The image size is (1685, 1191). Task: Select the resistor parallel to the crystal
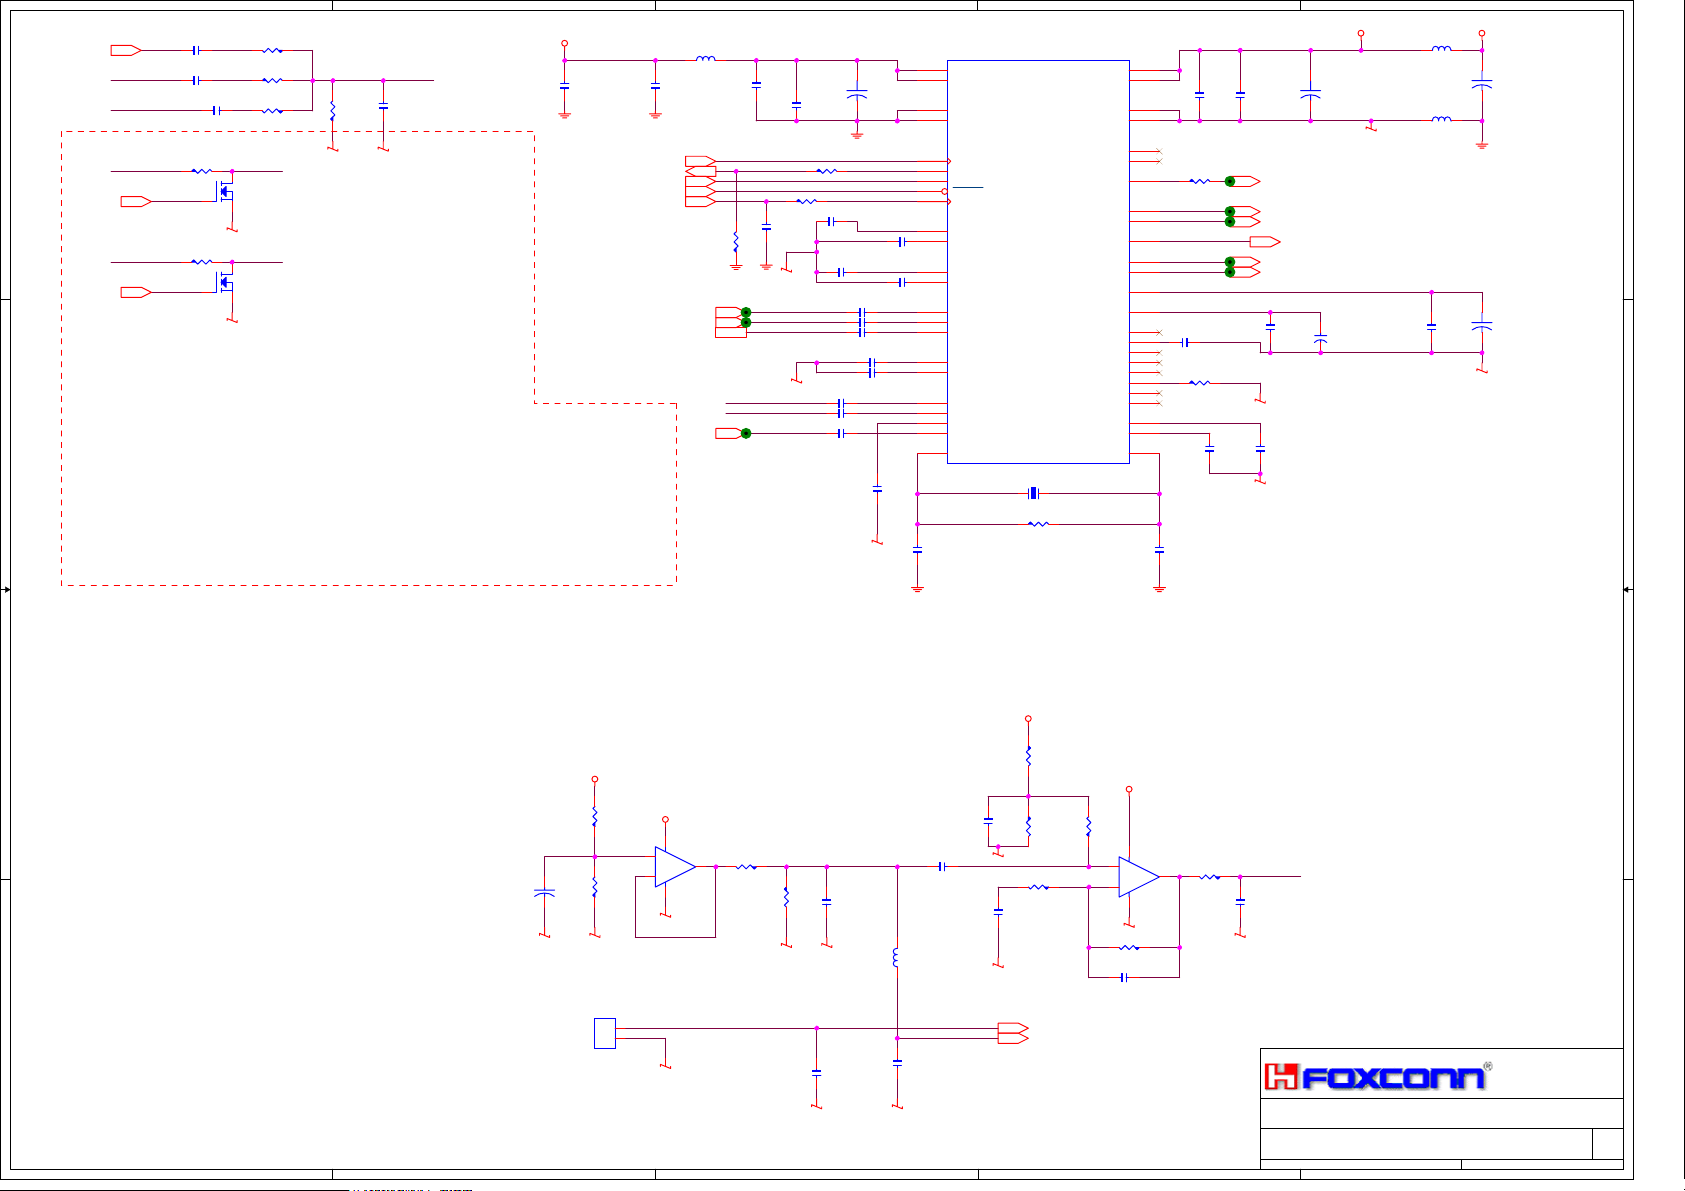click(1038, 524)
